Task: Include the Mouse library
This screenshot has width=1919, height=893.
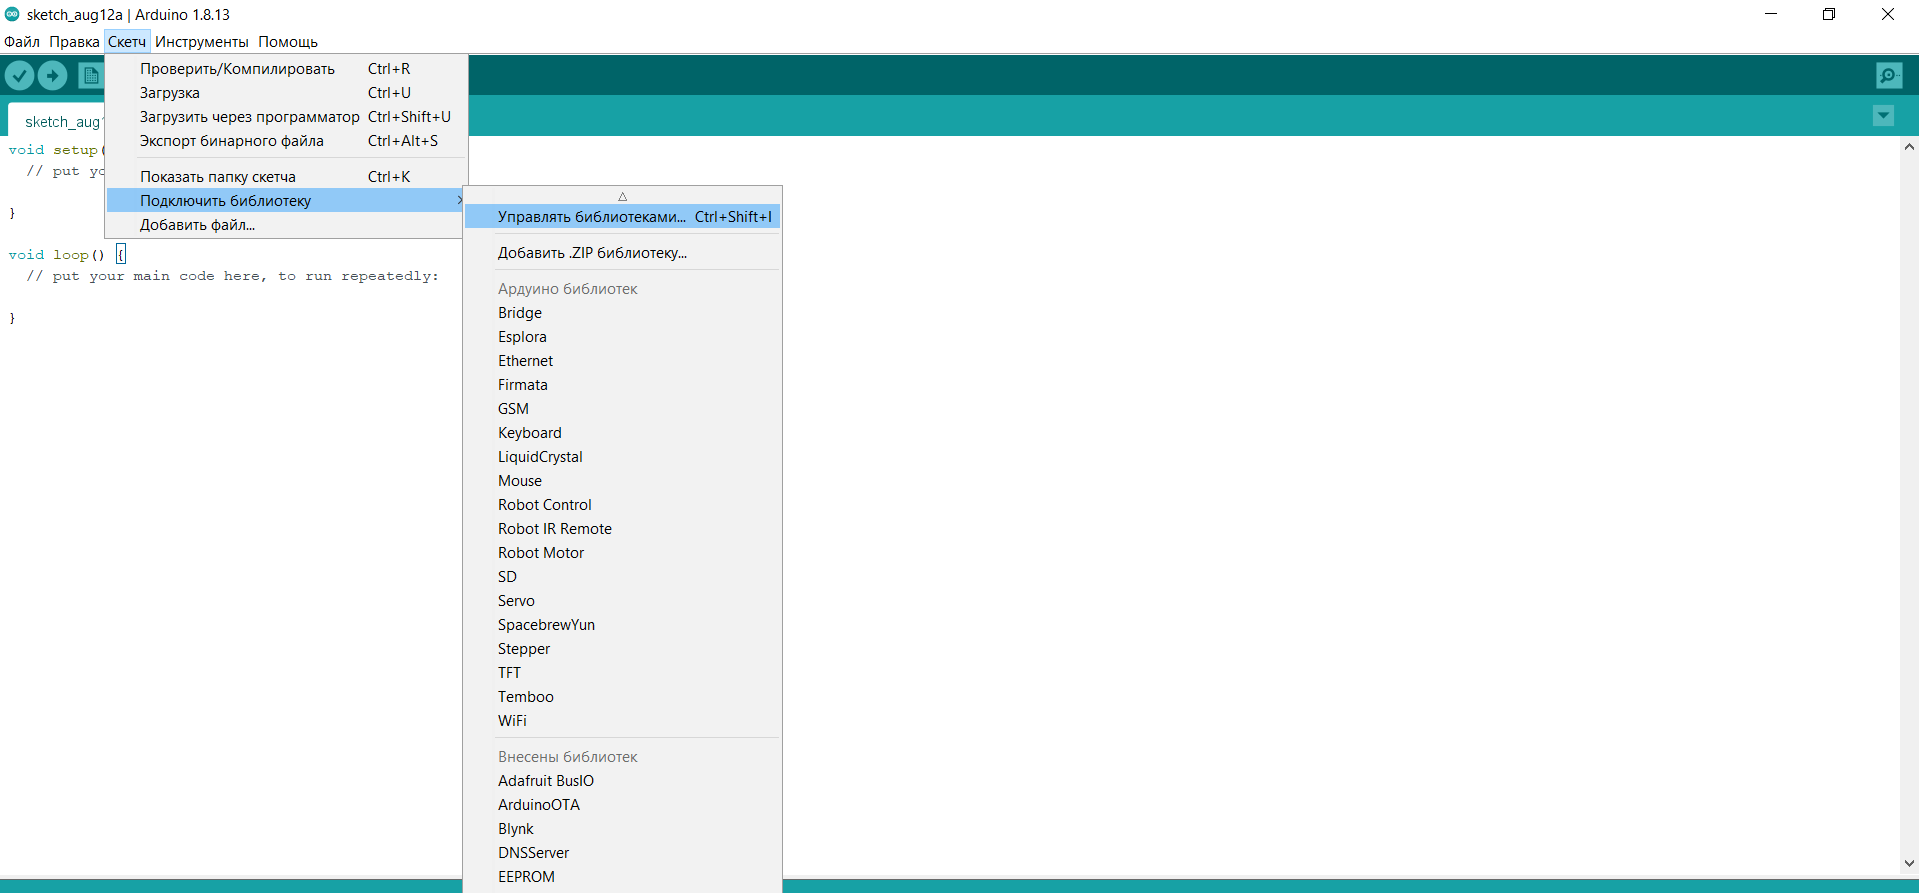Action: pyautogui.click(x=622, y=481)
